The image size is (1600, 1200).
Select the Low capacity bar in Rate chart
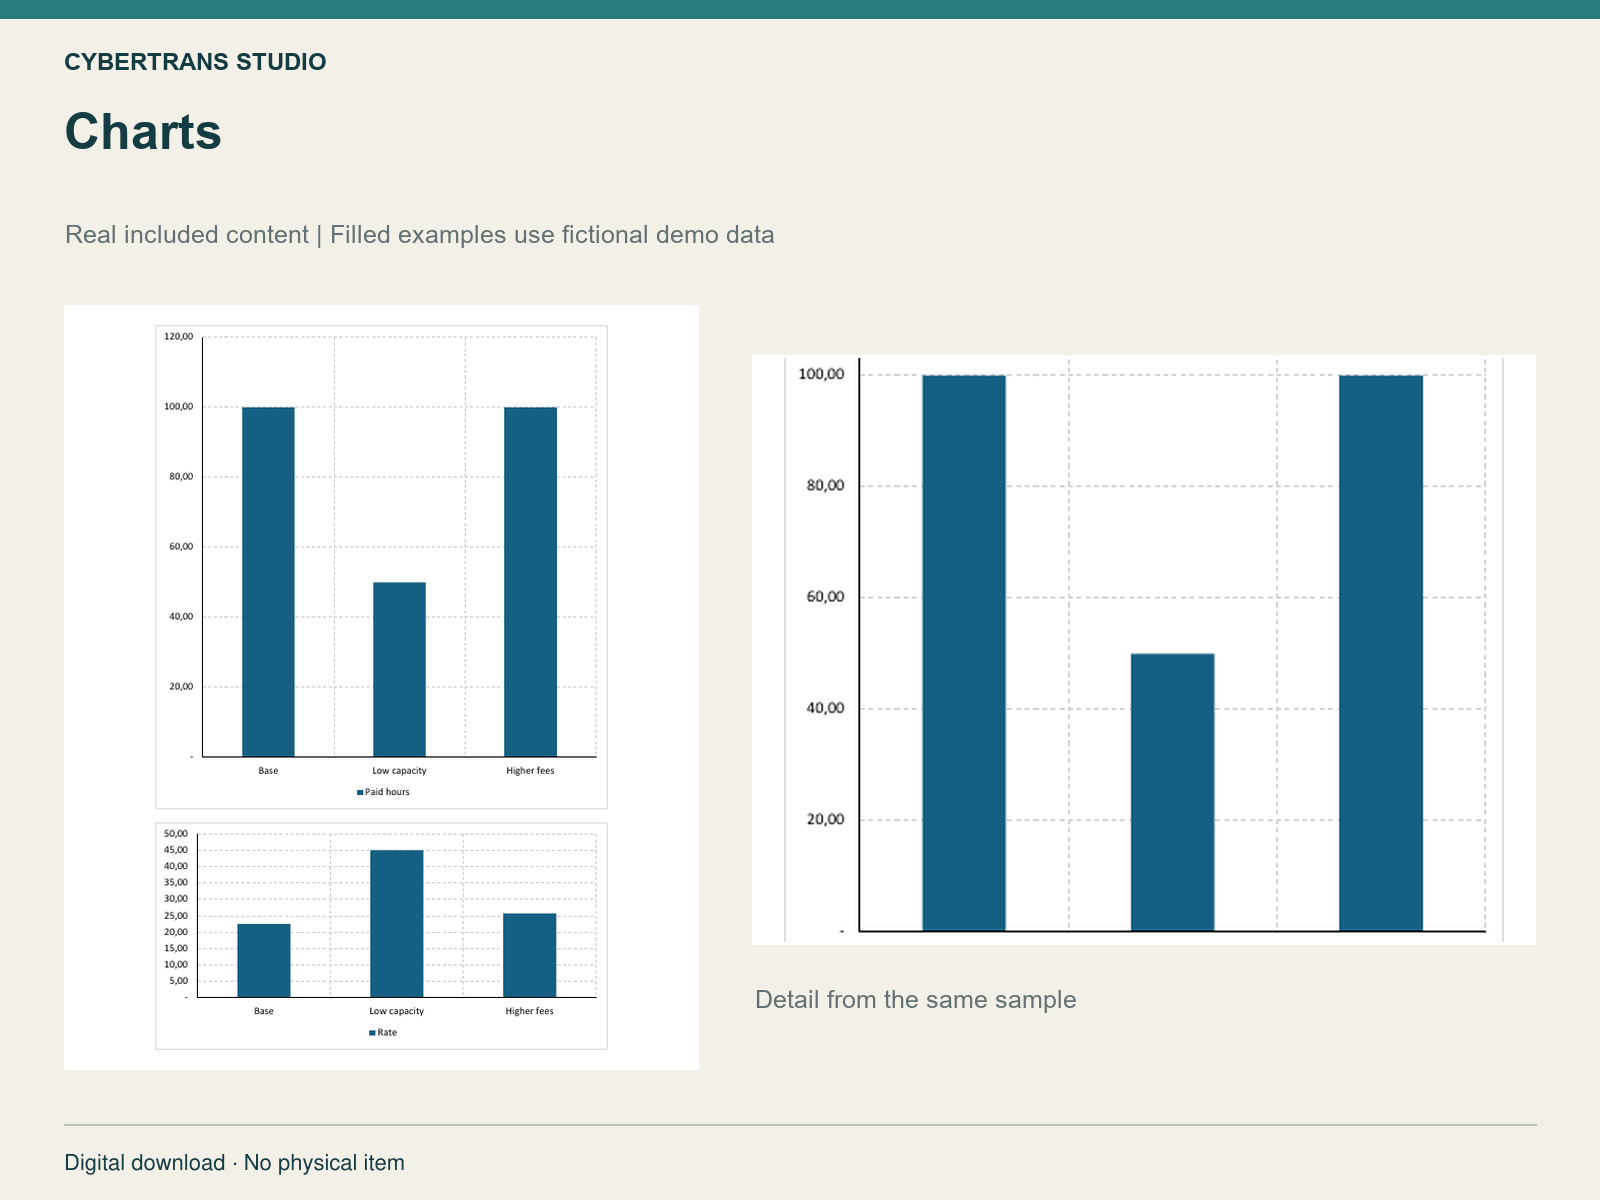click(x=397, y=923)
